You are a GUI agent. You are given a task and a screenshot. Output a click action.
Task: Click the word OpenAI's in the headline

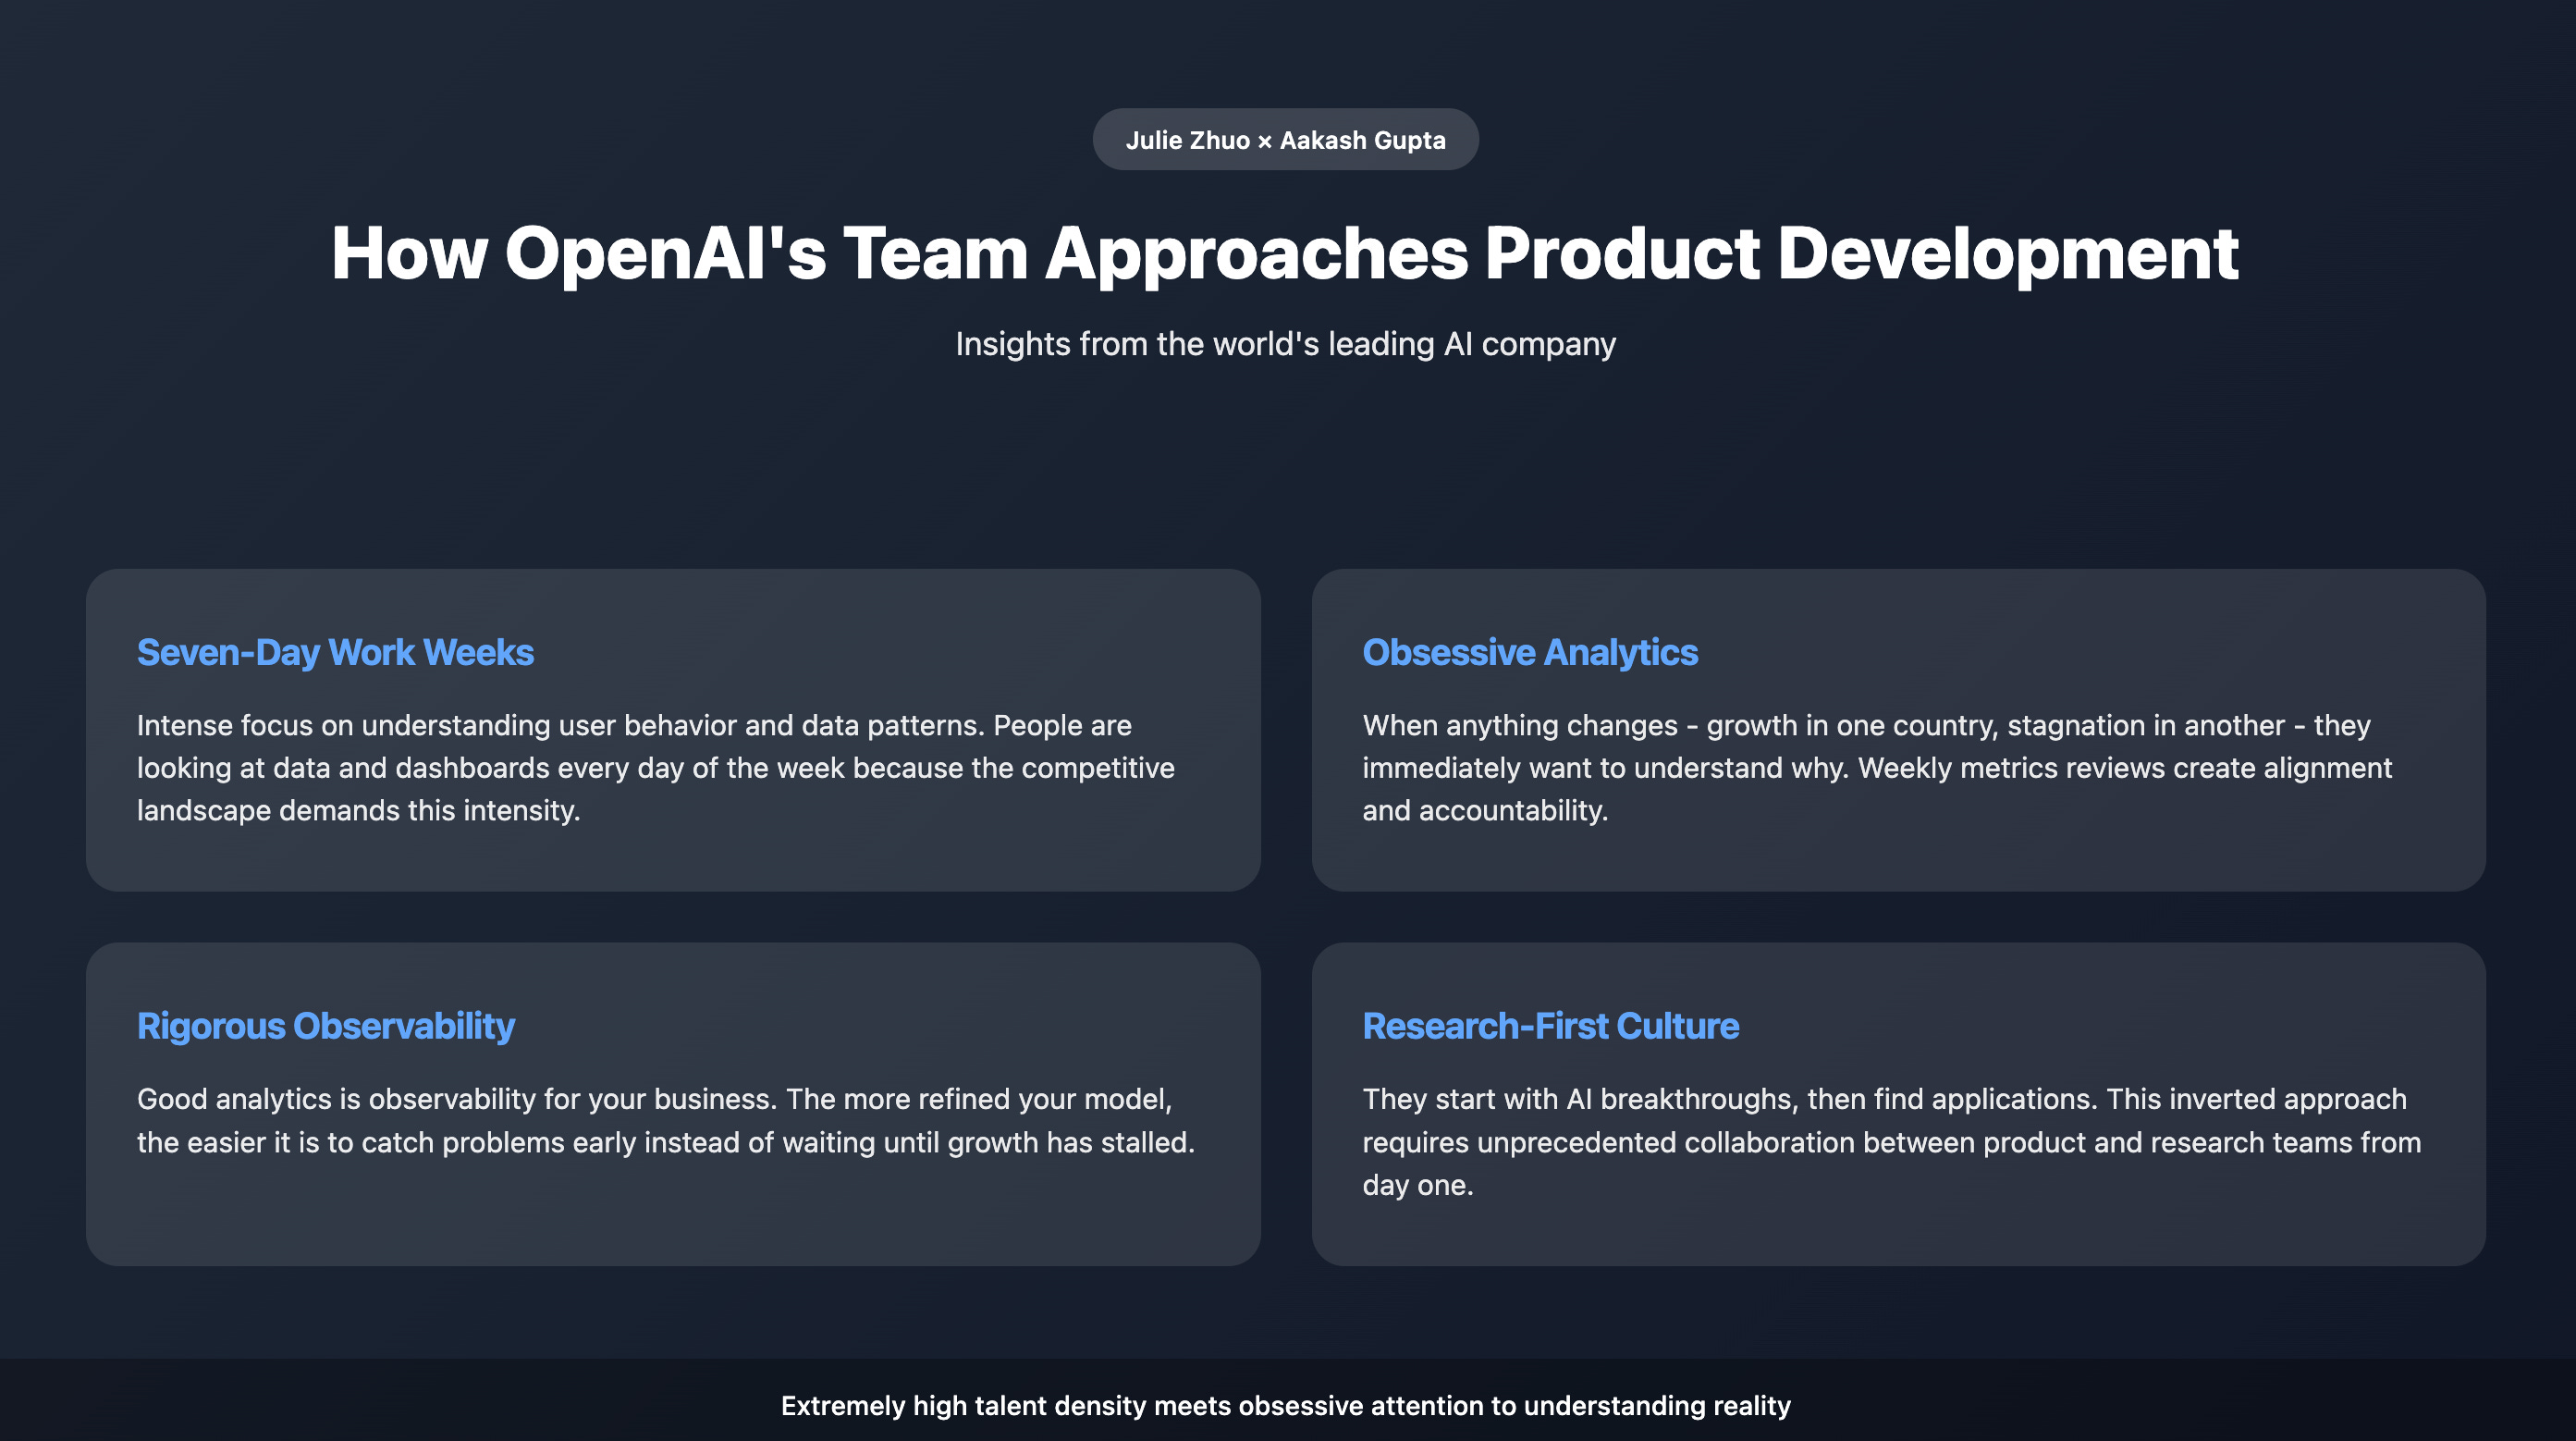click(x=665, y=253)
